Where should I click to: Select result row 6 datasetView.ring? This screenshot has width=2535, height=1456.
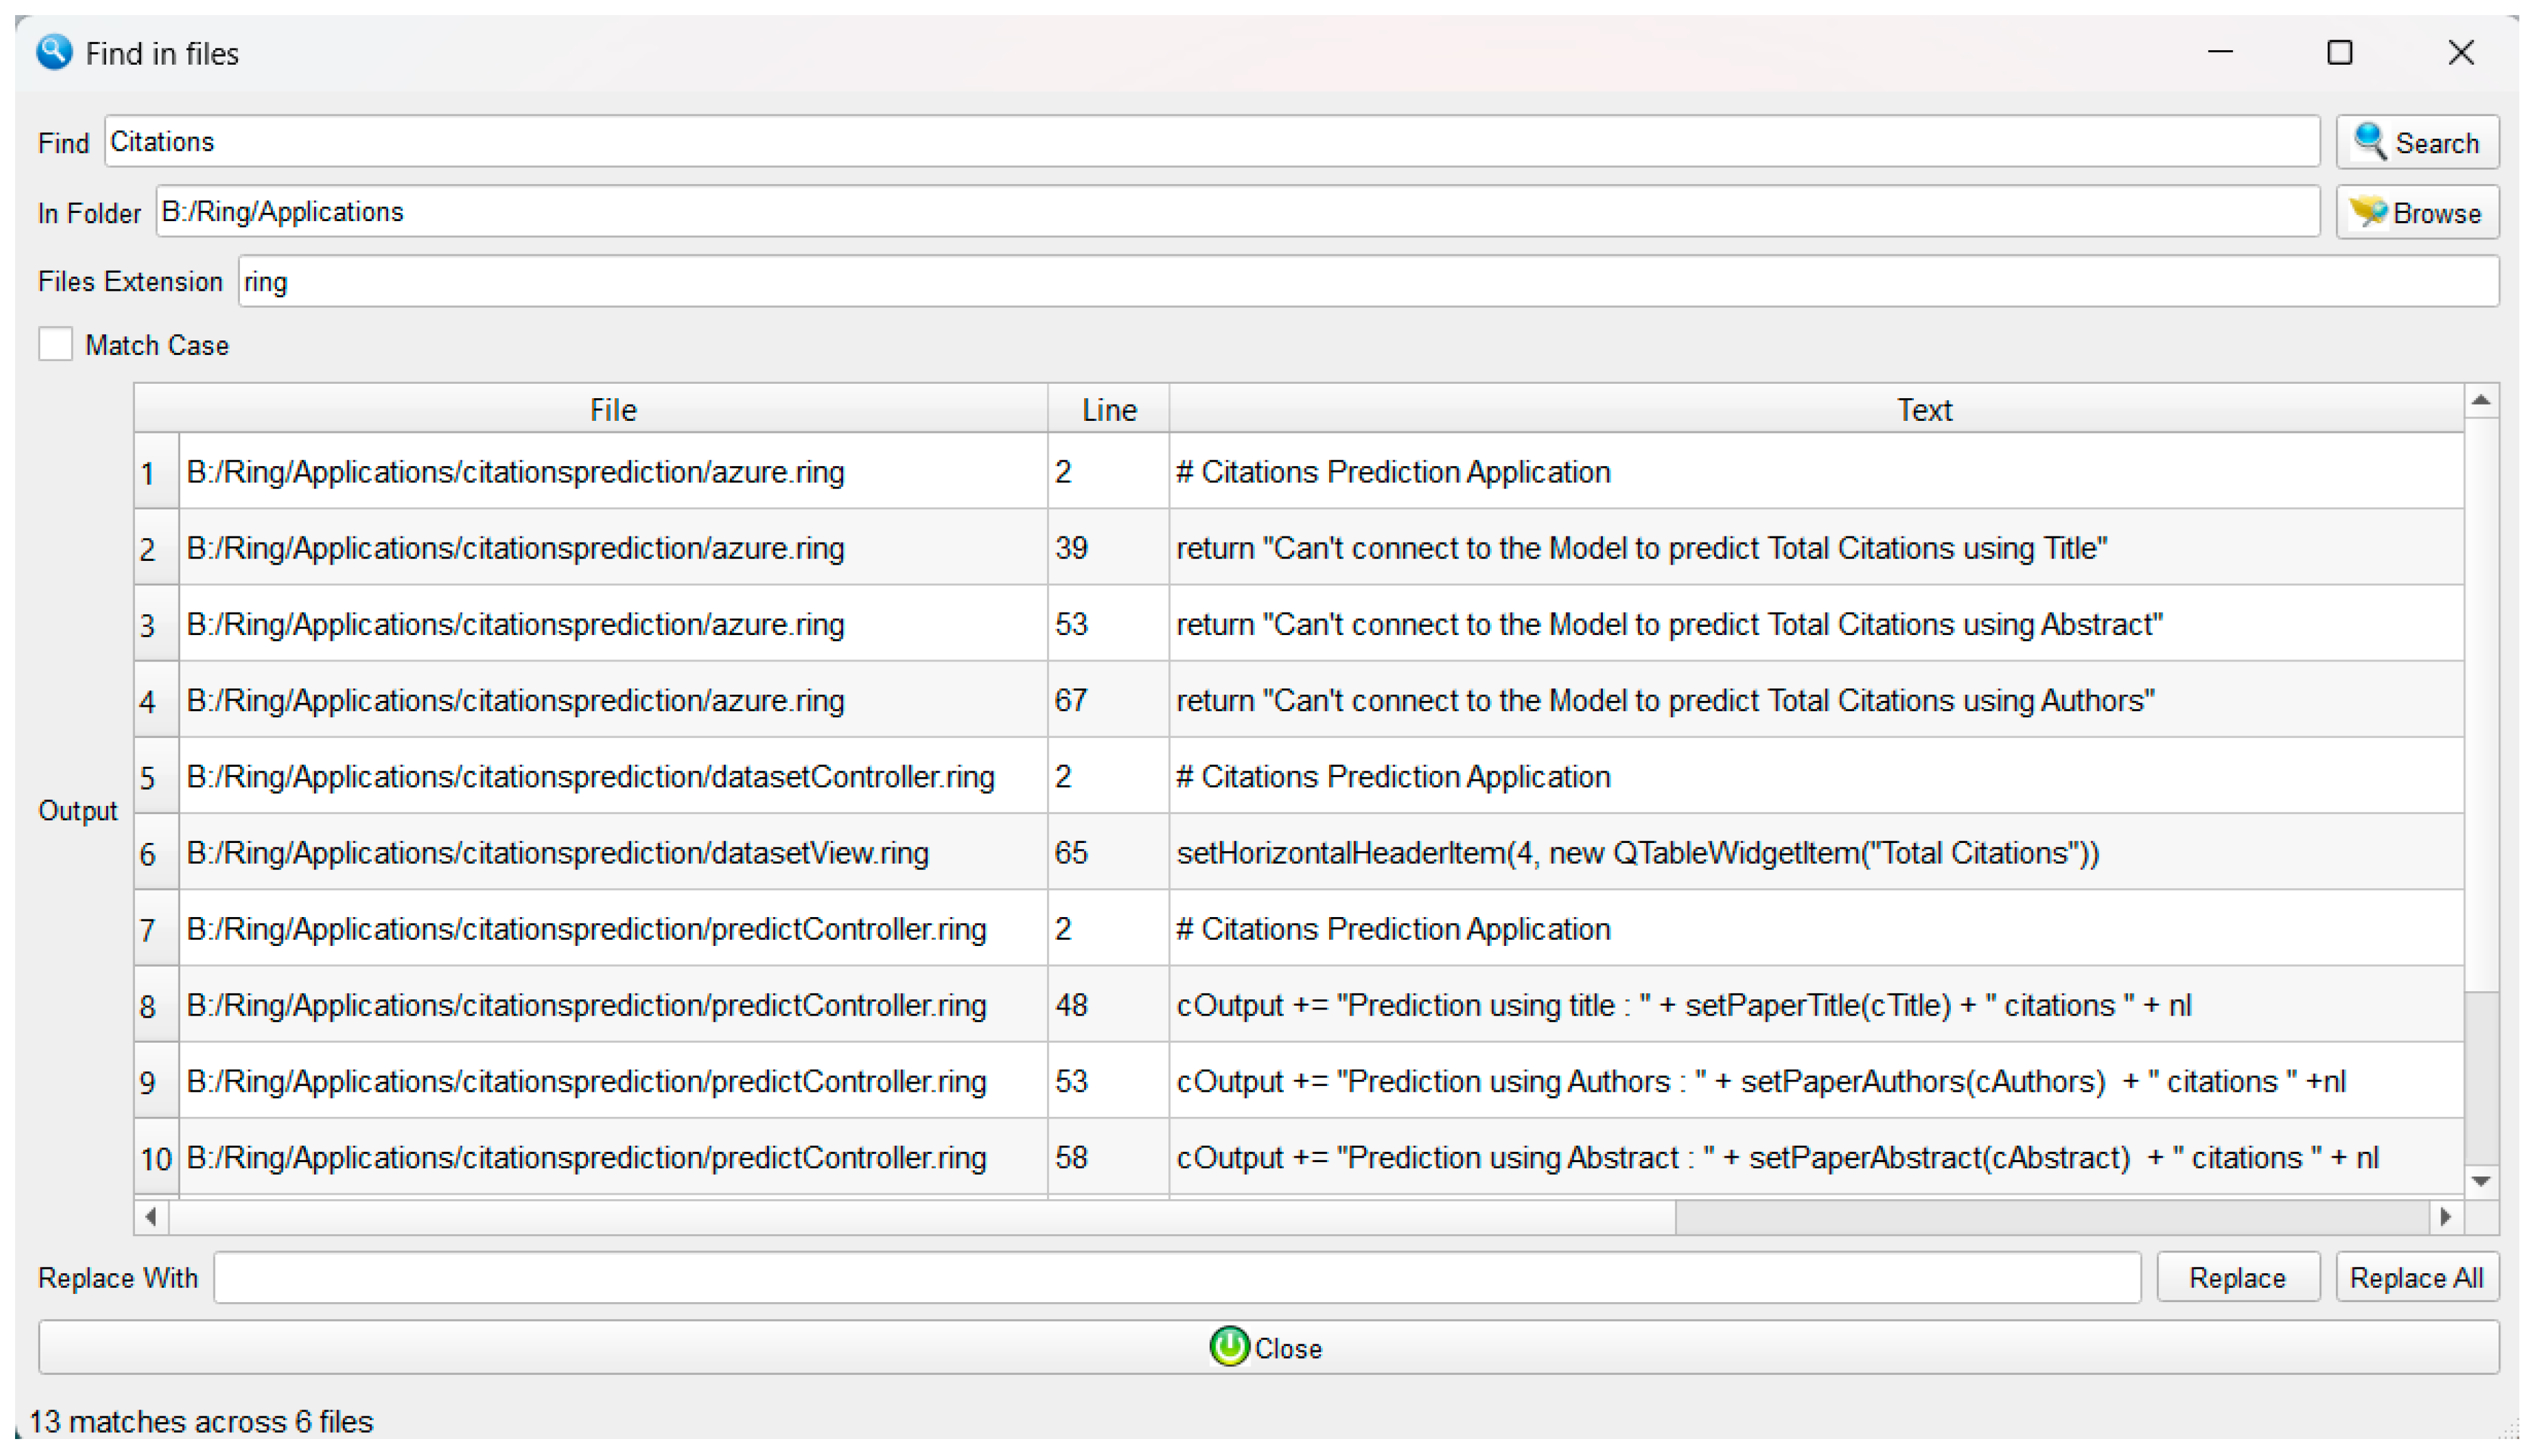pyautogui.click(x=557, y=853)
